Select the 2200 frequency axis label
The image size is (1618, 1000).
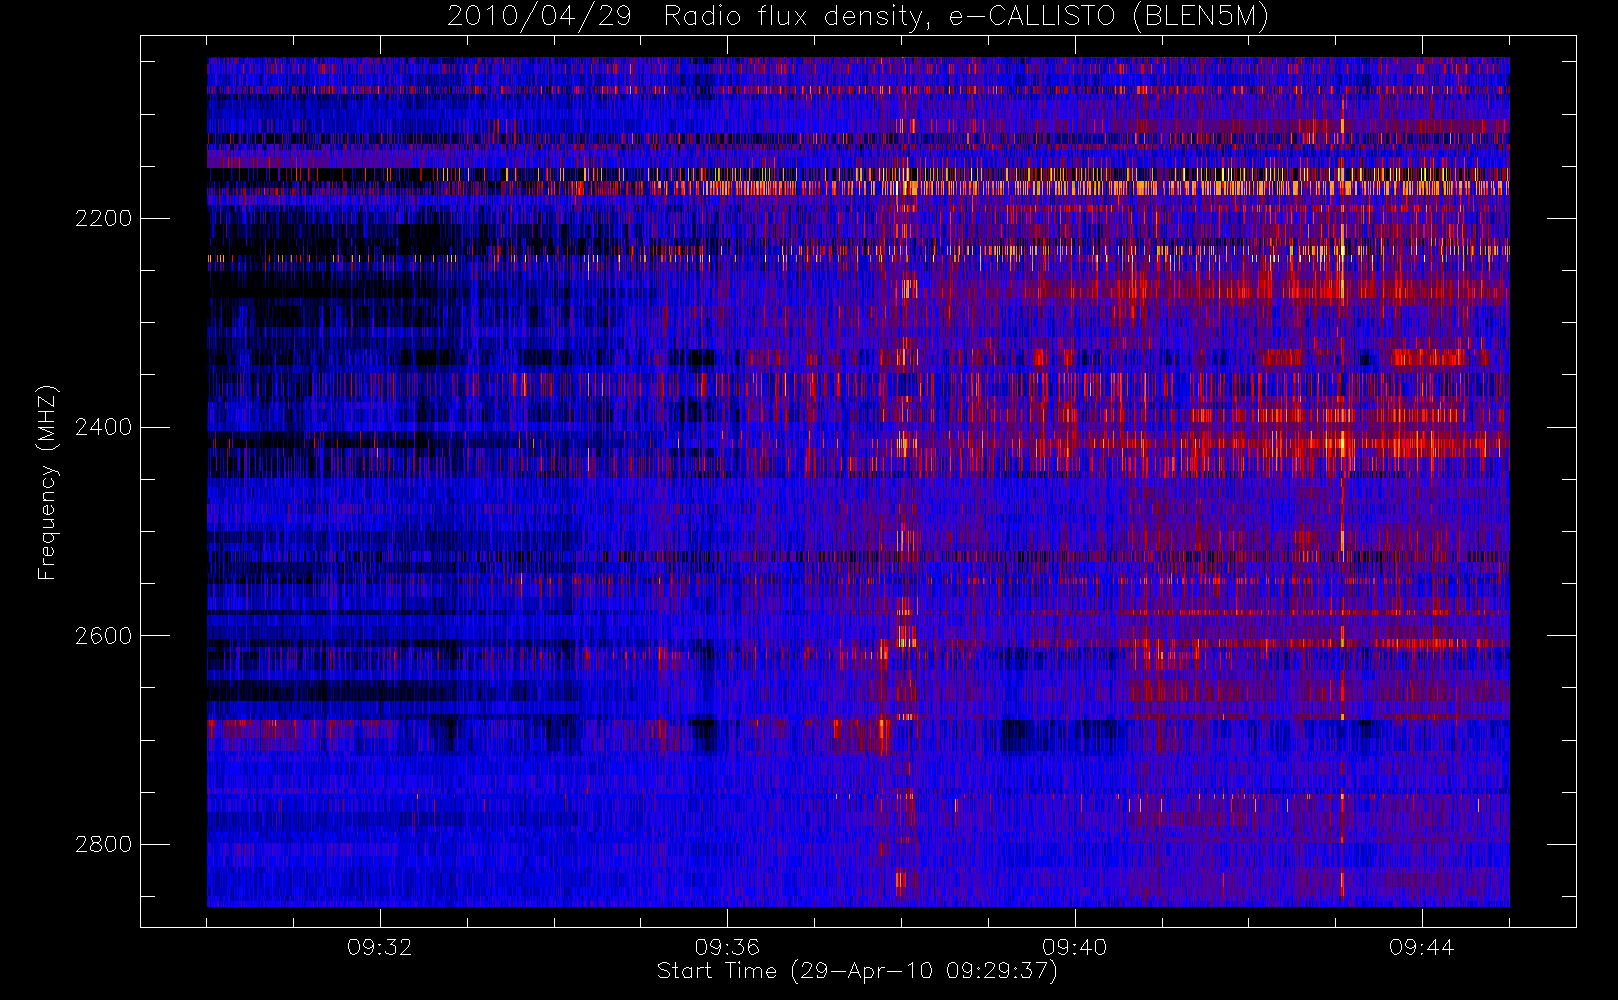103,218
